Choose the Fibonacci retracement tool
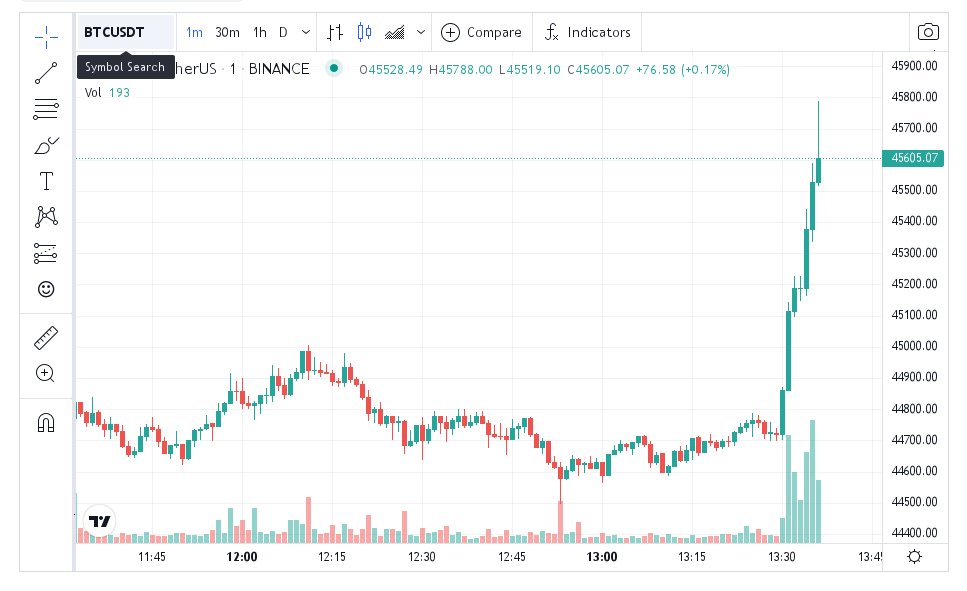The width and height of the screenshot is (967, 591). [46, 109]
